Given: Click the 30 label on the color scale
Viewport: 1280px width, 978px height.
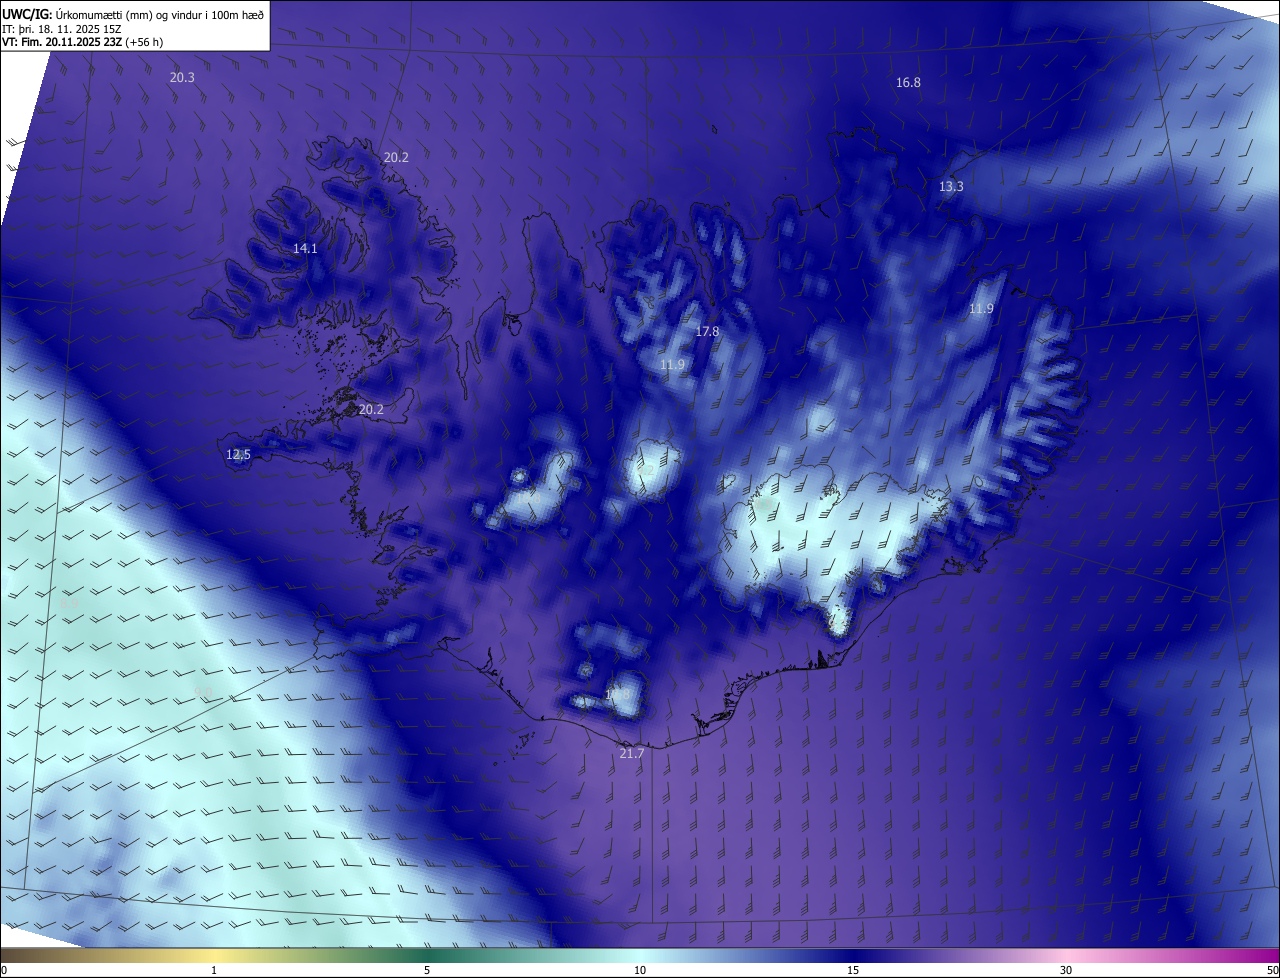Looking at the screenshot, I should 1066,970.
